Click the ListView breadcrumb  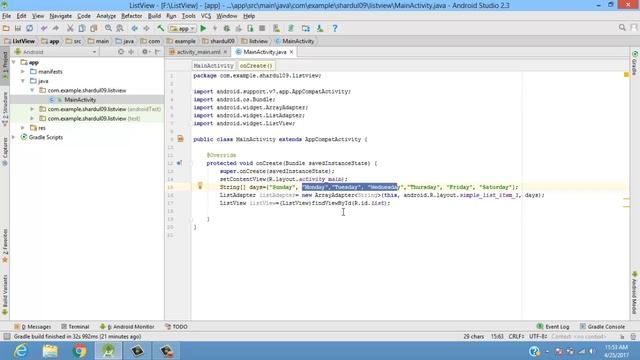coord(20,41)
